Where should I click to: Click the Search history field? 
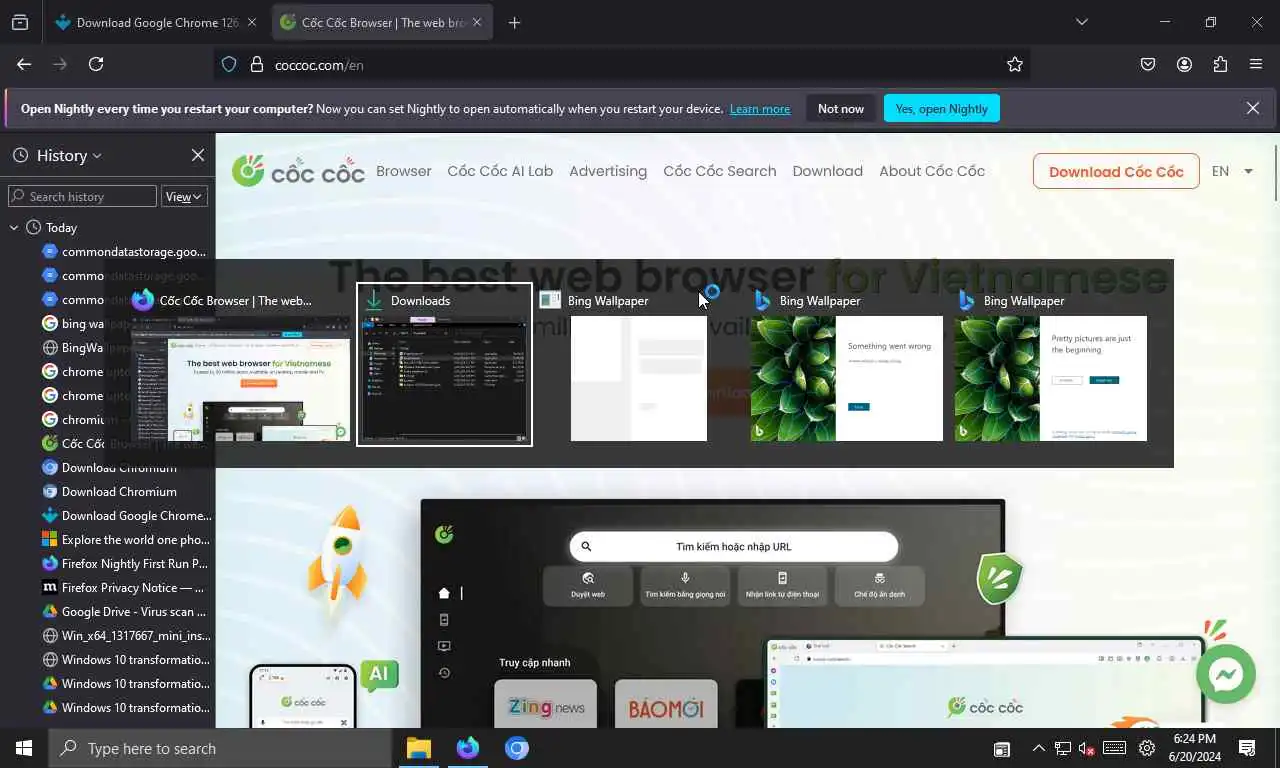82,196
